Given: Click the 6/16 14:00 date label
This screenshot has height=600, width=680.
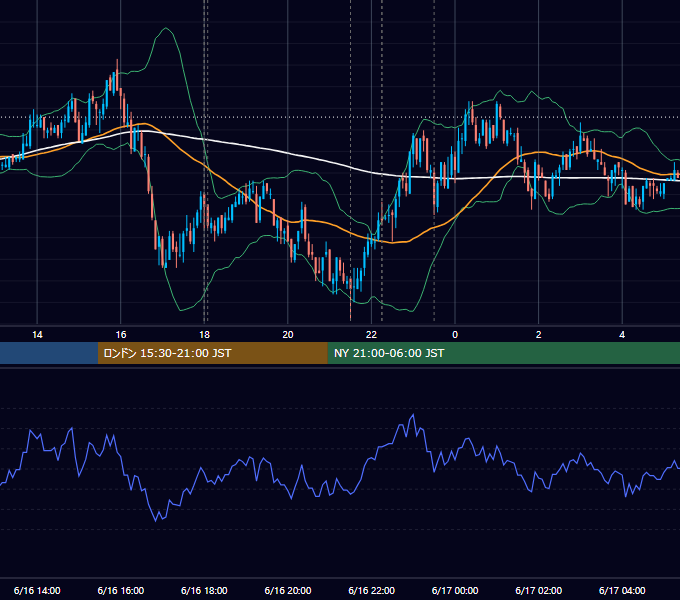Looking at the screenshot, I should pos(37,590).
